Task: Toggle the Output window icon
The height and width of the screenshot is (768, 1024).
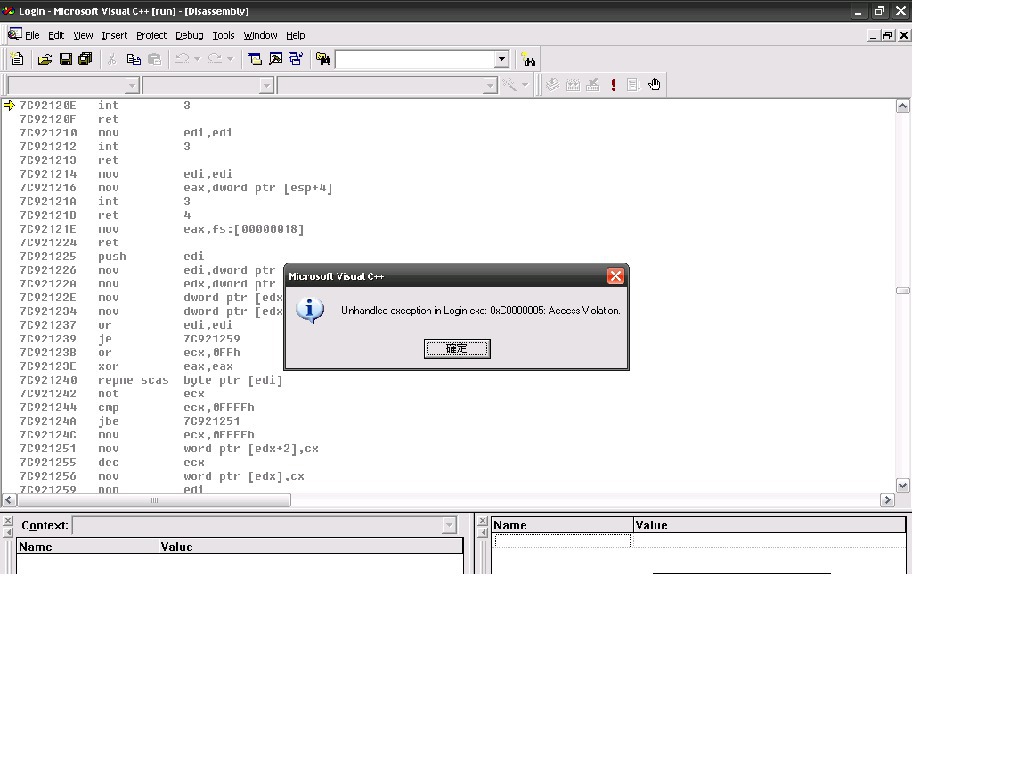Action: tap(276, 59)
